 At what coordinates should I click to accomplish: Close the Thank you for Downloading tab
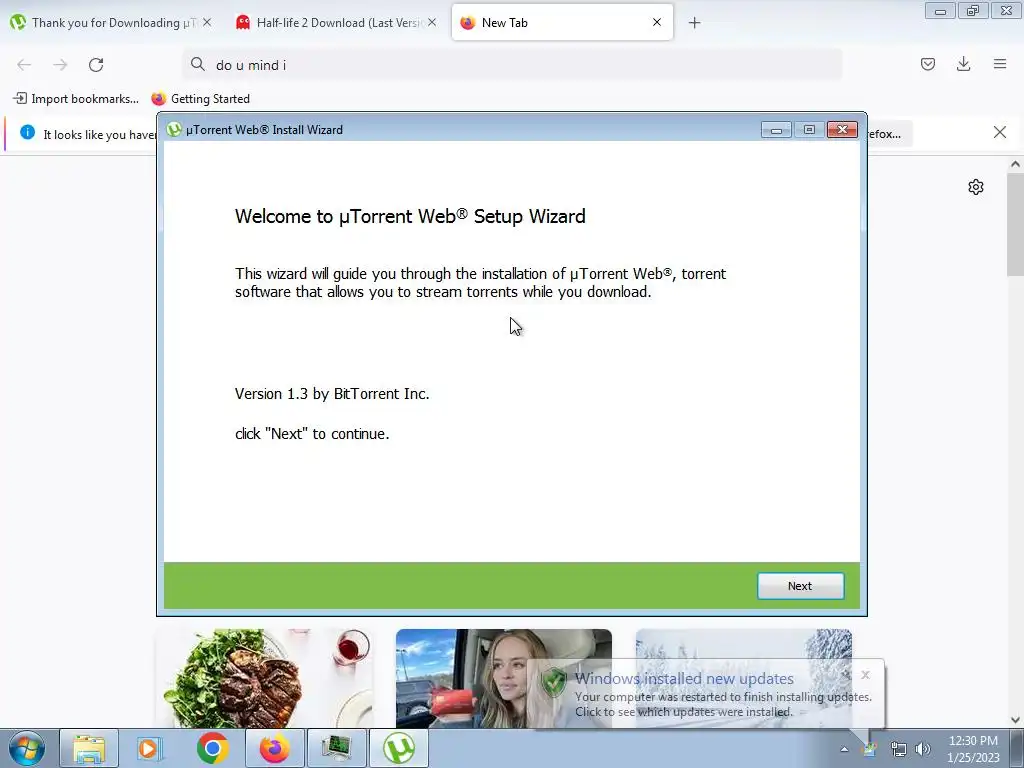click(x=207, y=22)
